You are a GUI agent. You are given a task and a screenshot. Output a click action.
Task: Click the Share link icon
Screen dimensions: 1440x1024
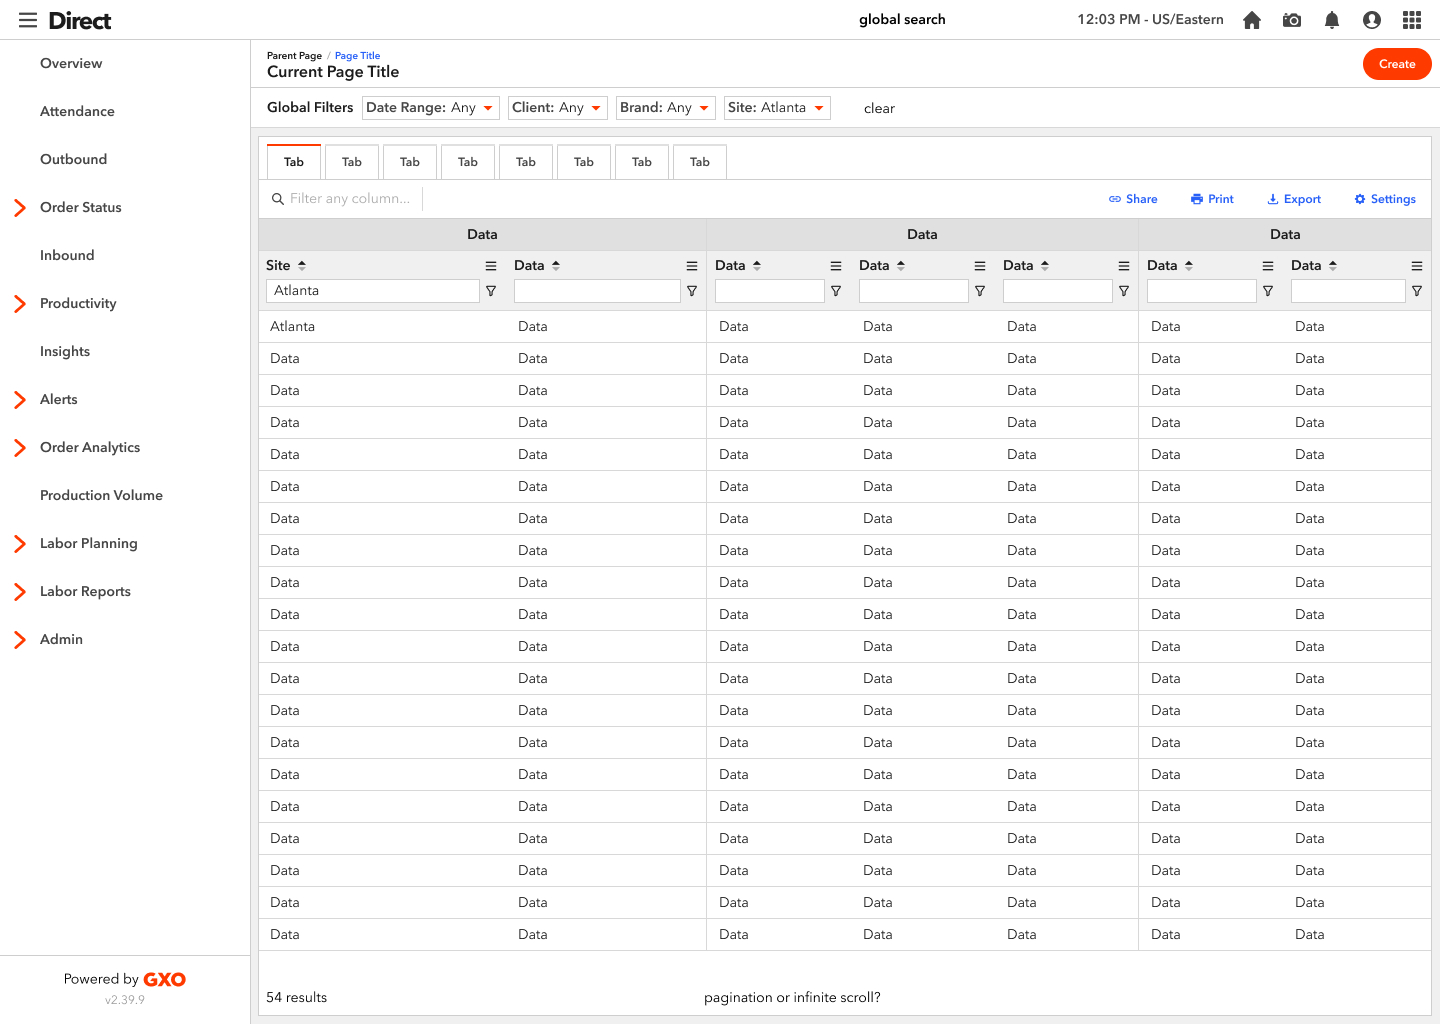pyautogui.click(x=1133, y=198)
